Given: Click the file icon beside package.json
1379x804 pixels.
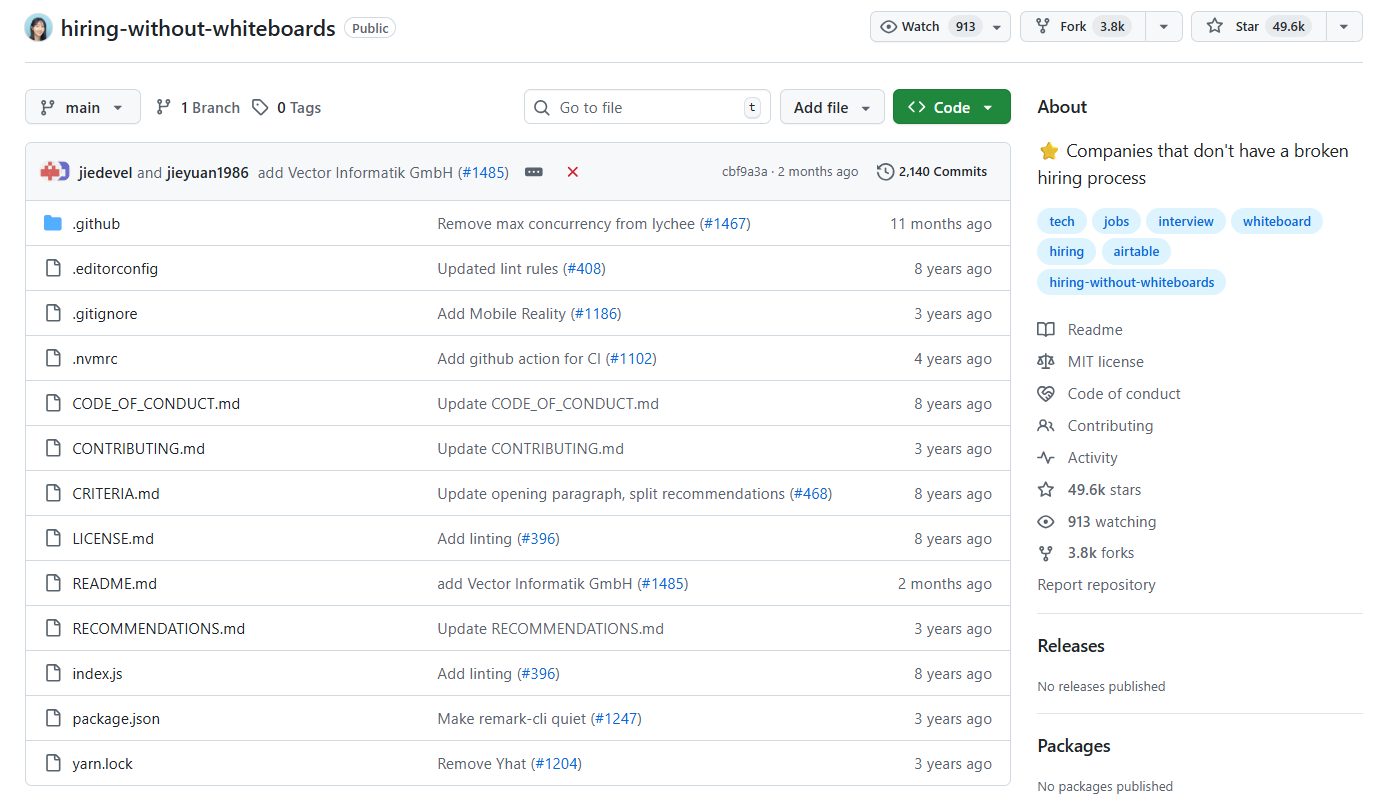Looking at the screenshot, I should coord(53,718).
